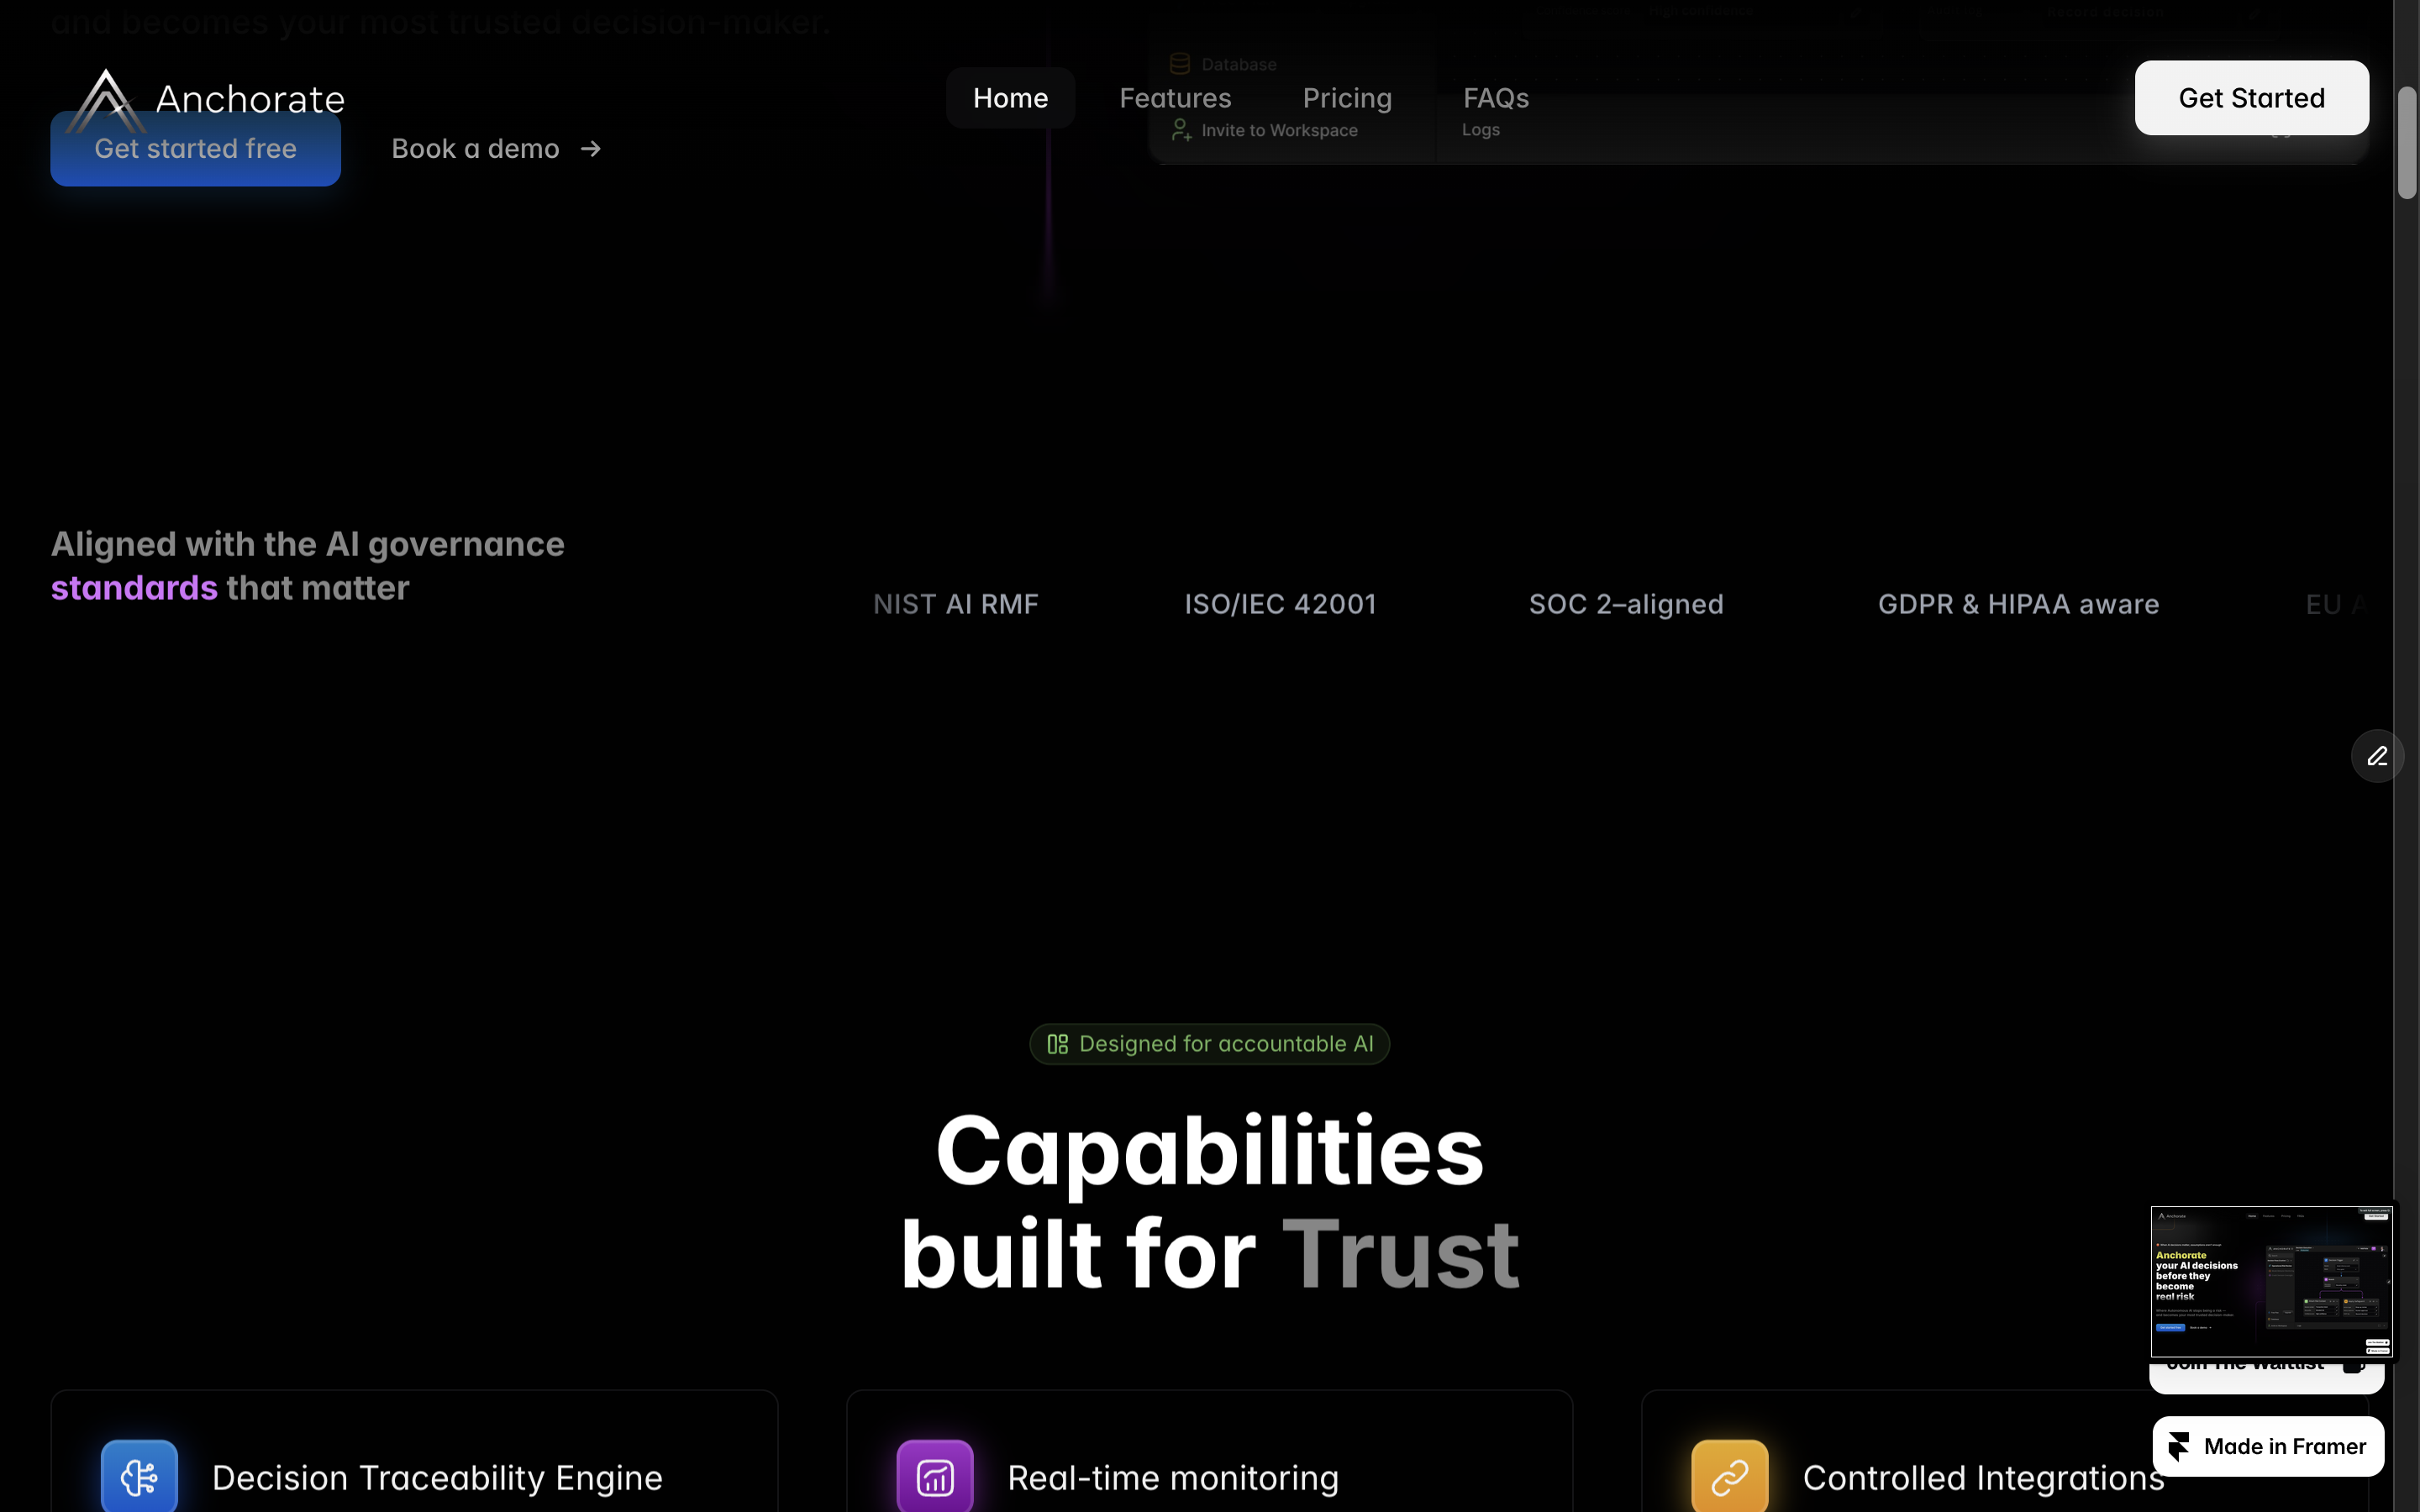2420x1512 pixels.
Task: Open the edit pencil icon on the right edge
Action: point(2377,756)
